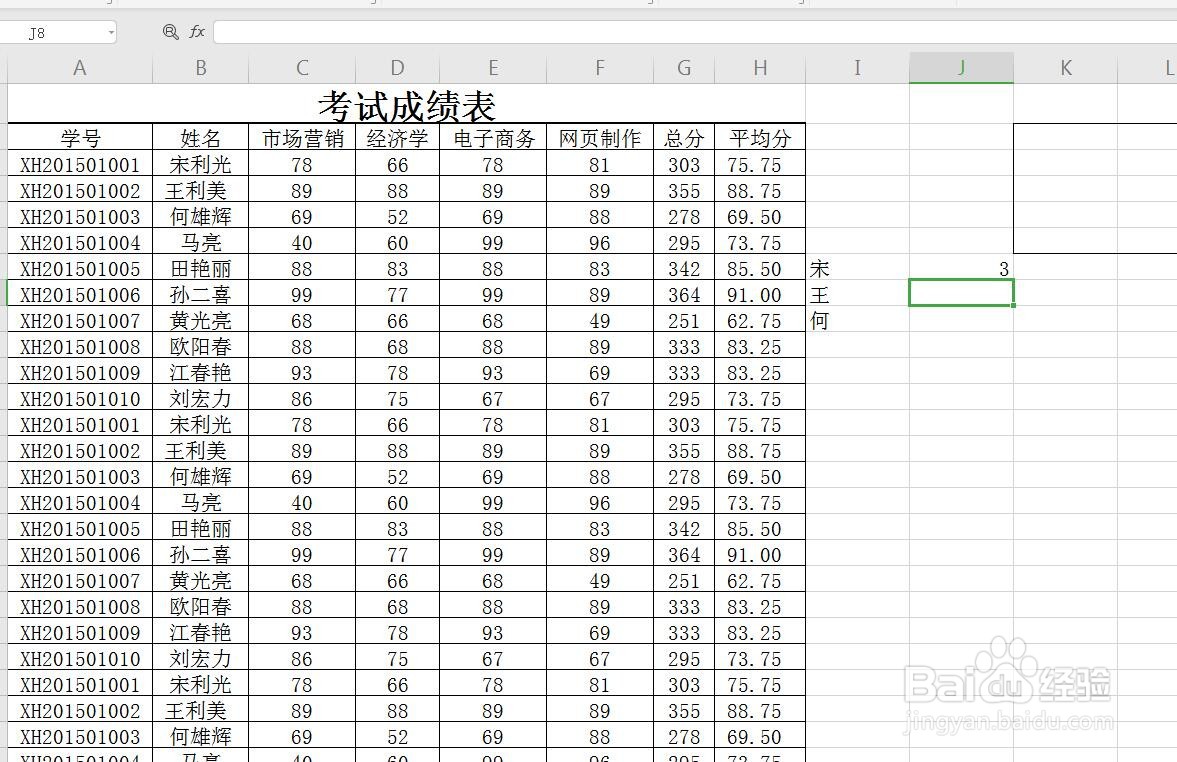Select column K header

(1065, 67)
